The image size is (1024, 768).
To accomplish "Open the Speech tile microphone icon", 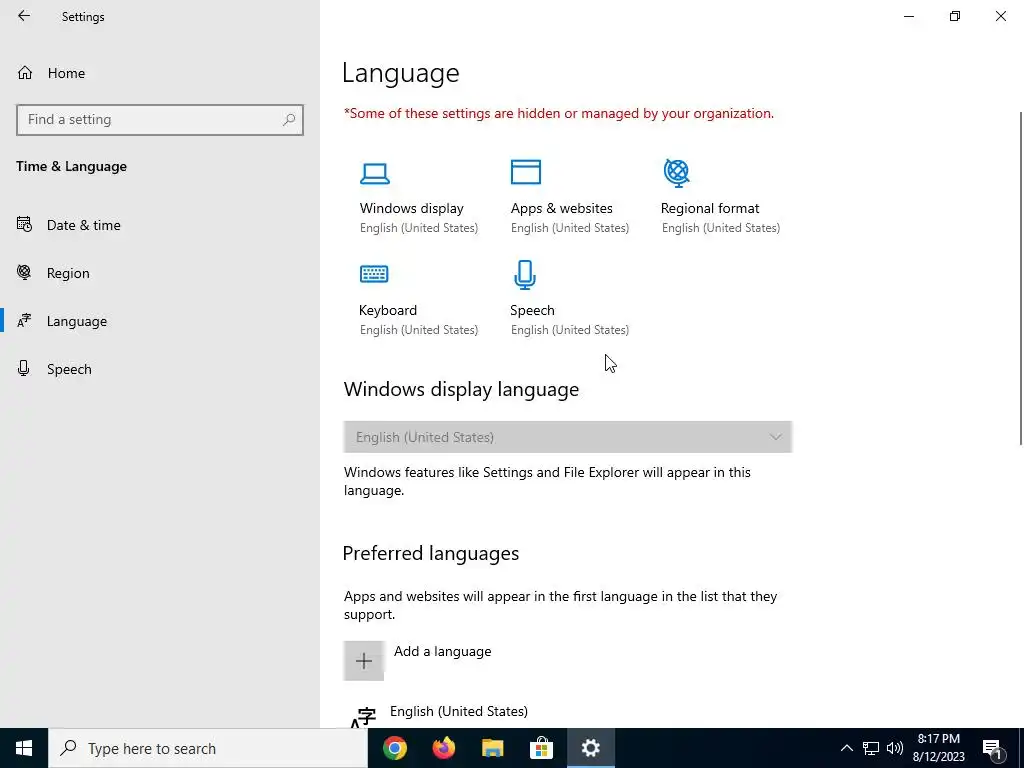I will (525, 275).
